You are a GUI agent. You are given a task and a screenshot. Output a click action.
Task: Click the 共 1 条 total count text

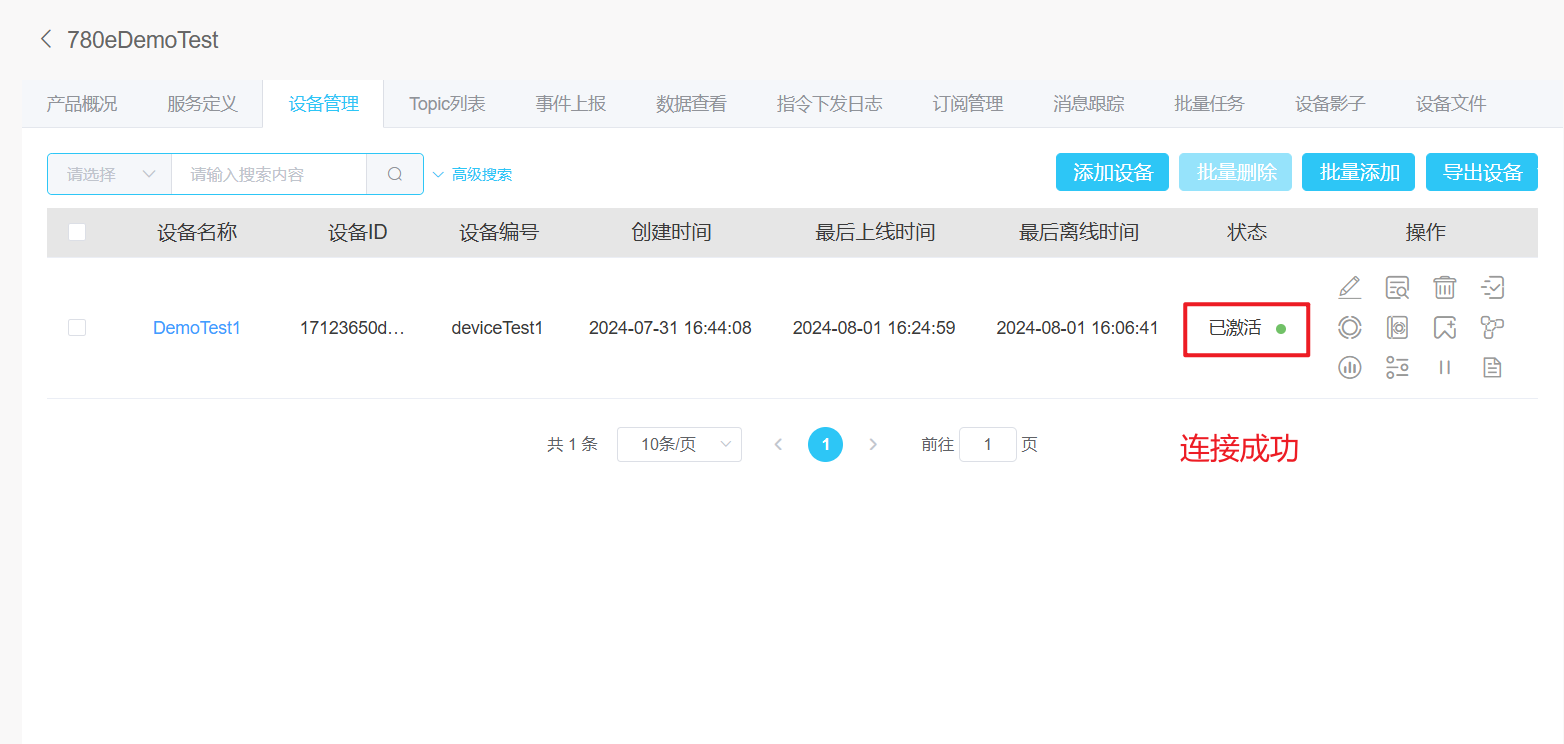[x=572, y=445]
